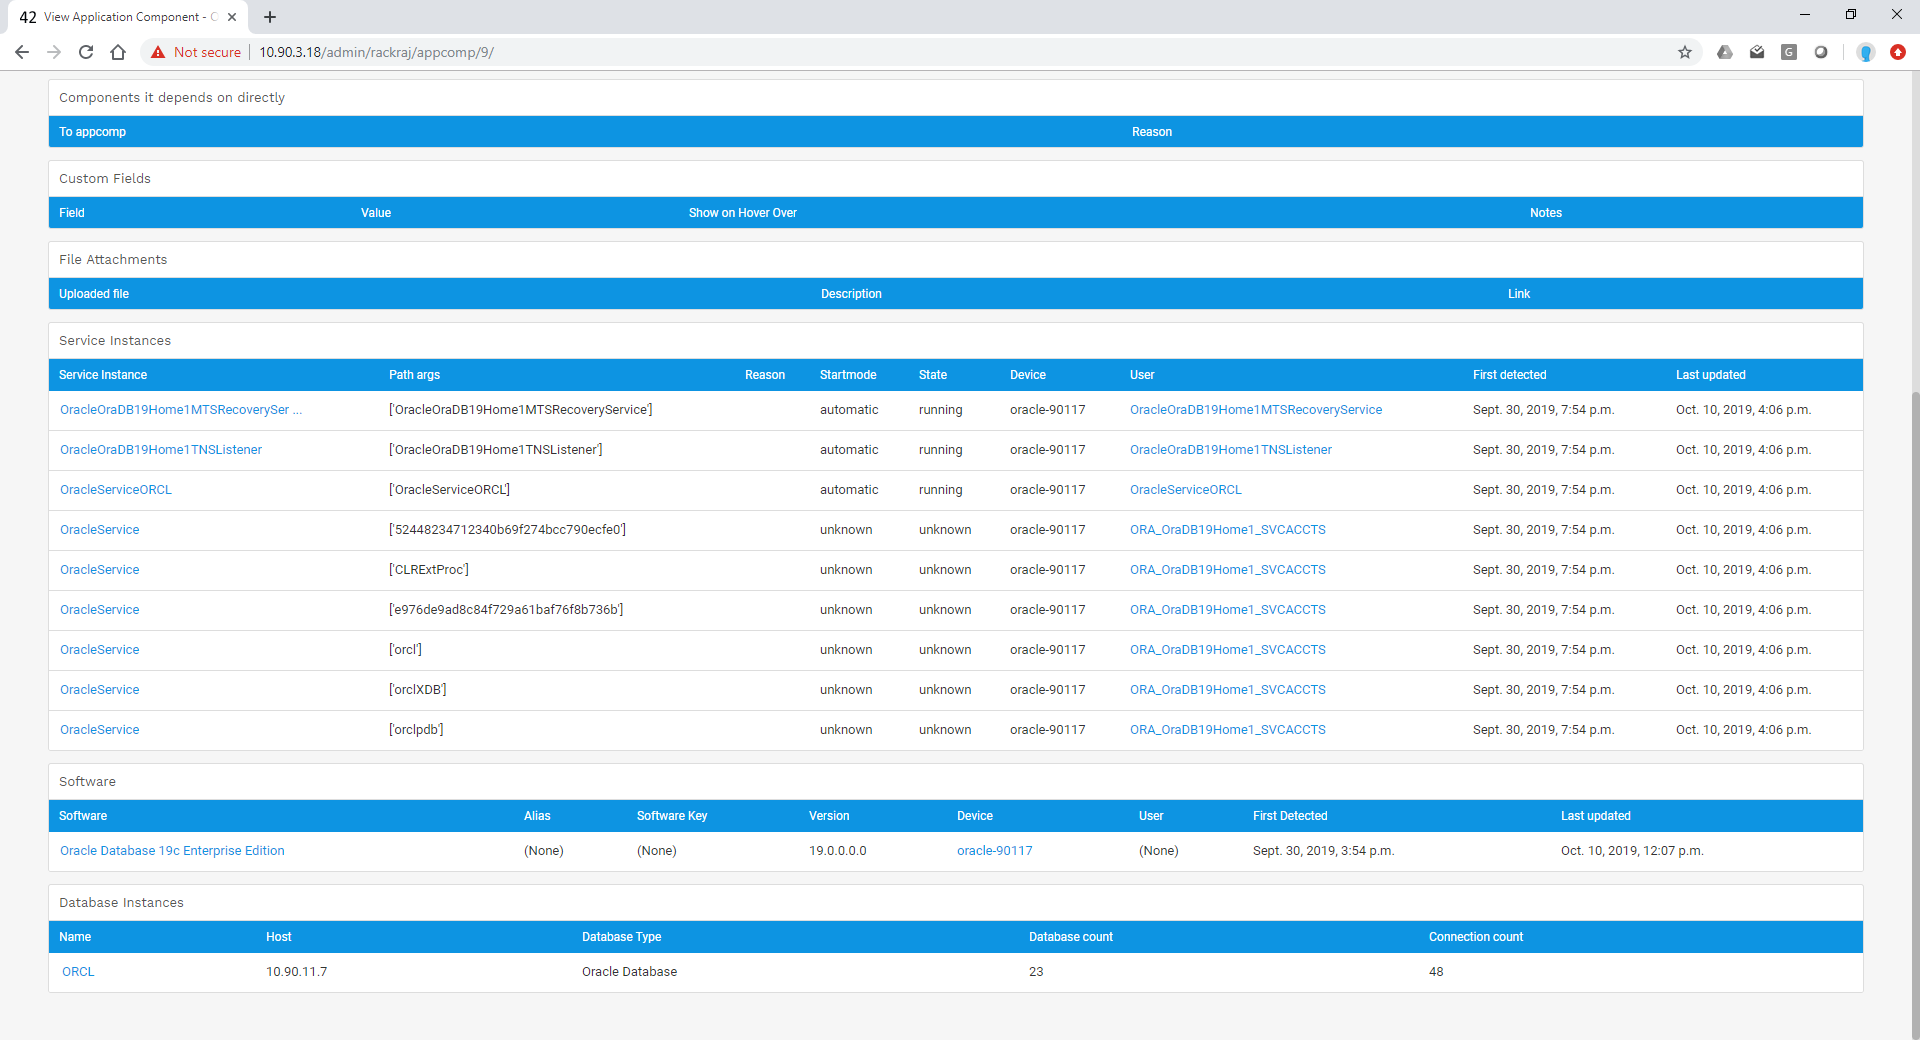The image size is (1920, 1040).
Task: Open the browser home page
Action: (x=118, y=52)
